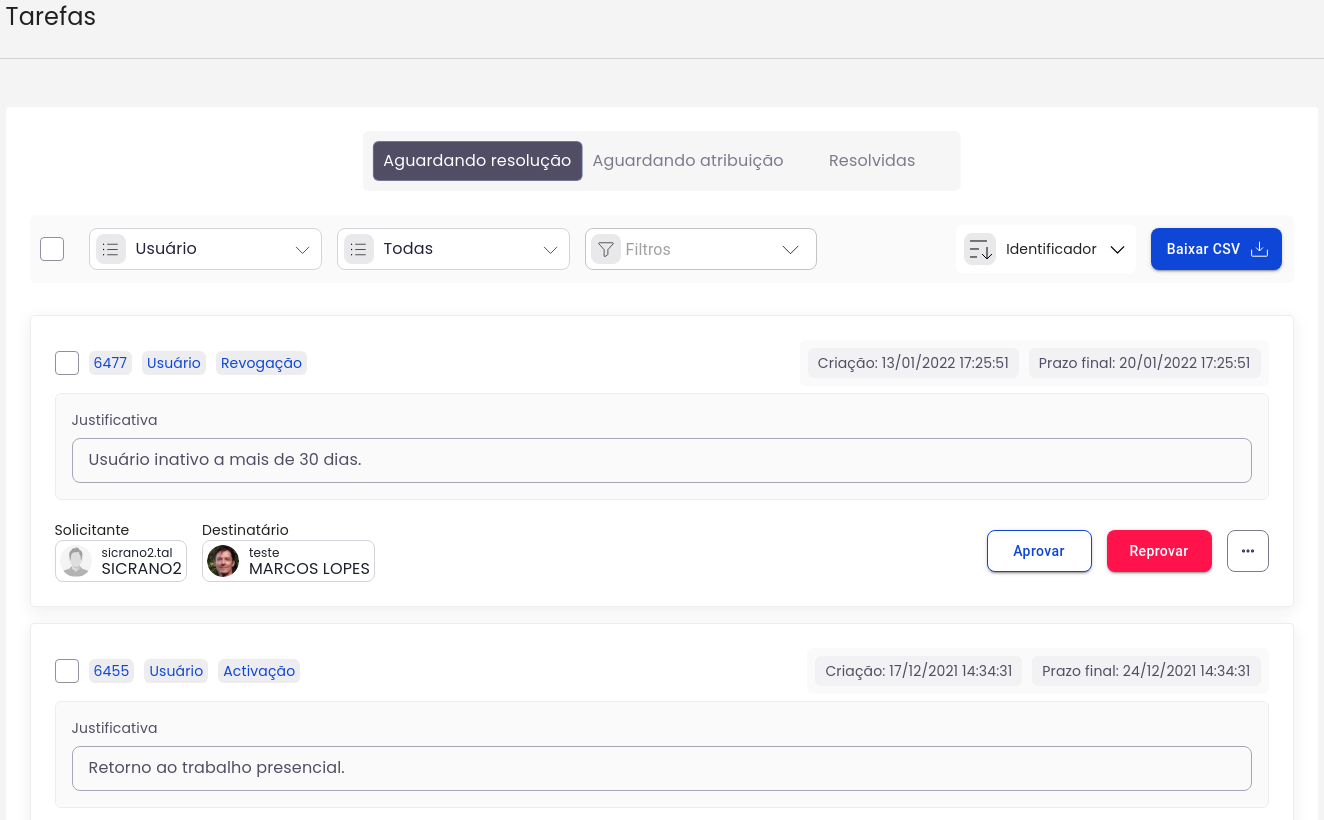Click the red Reprovar button
The width and height of the screenshot is (1324, 820).
(1158, 551)
